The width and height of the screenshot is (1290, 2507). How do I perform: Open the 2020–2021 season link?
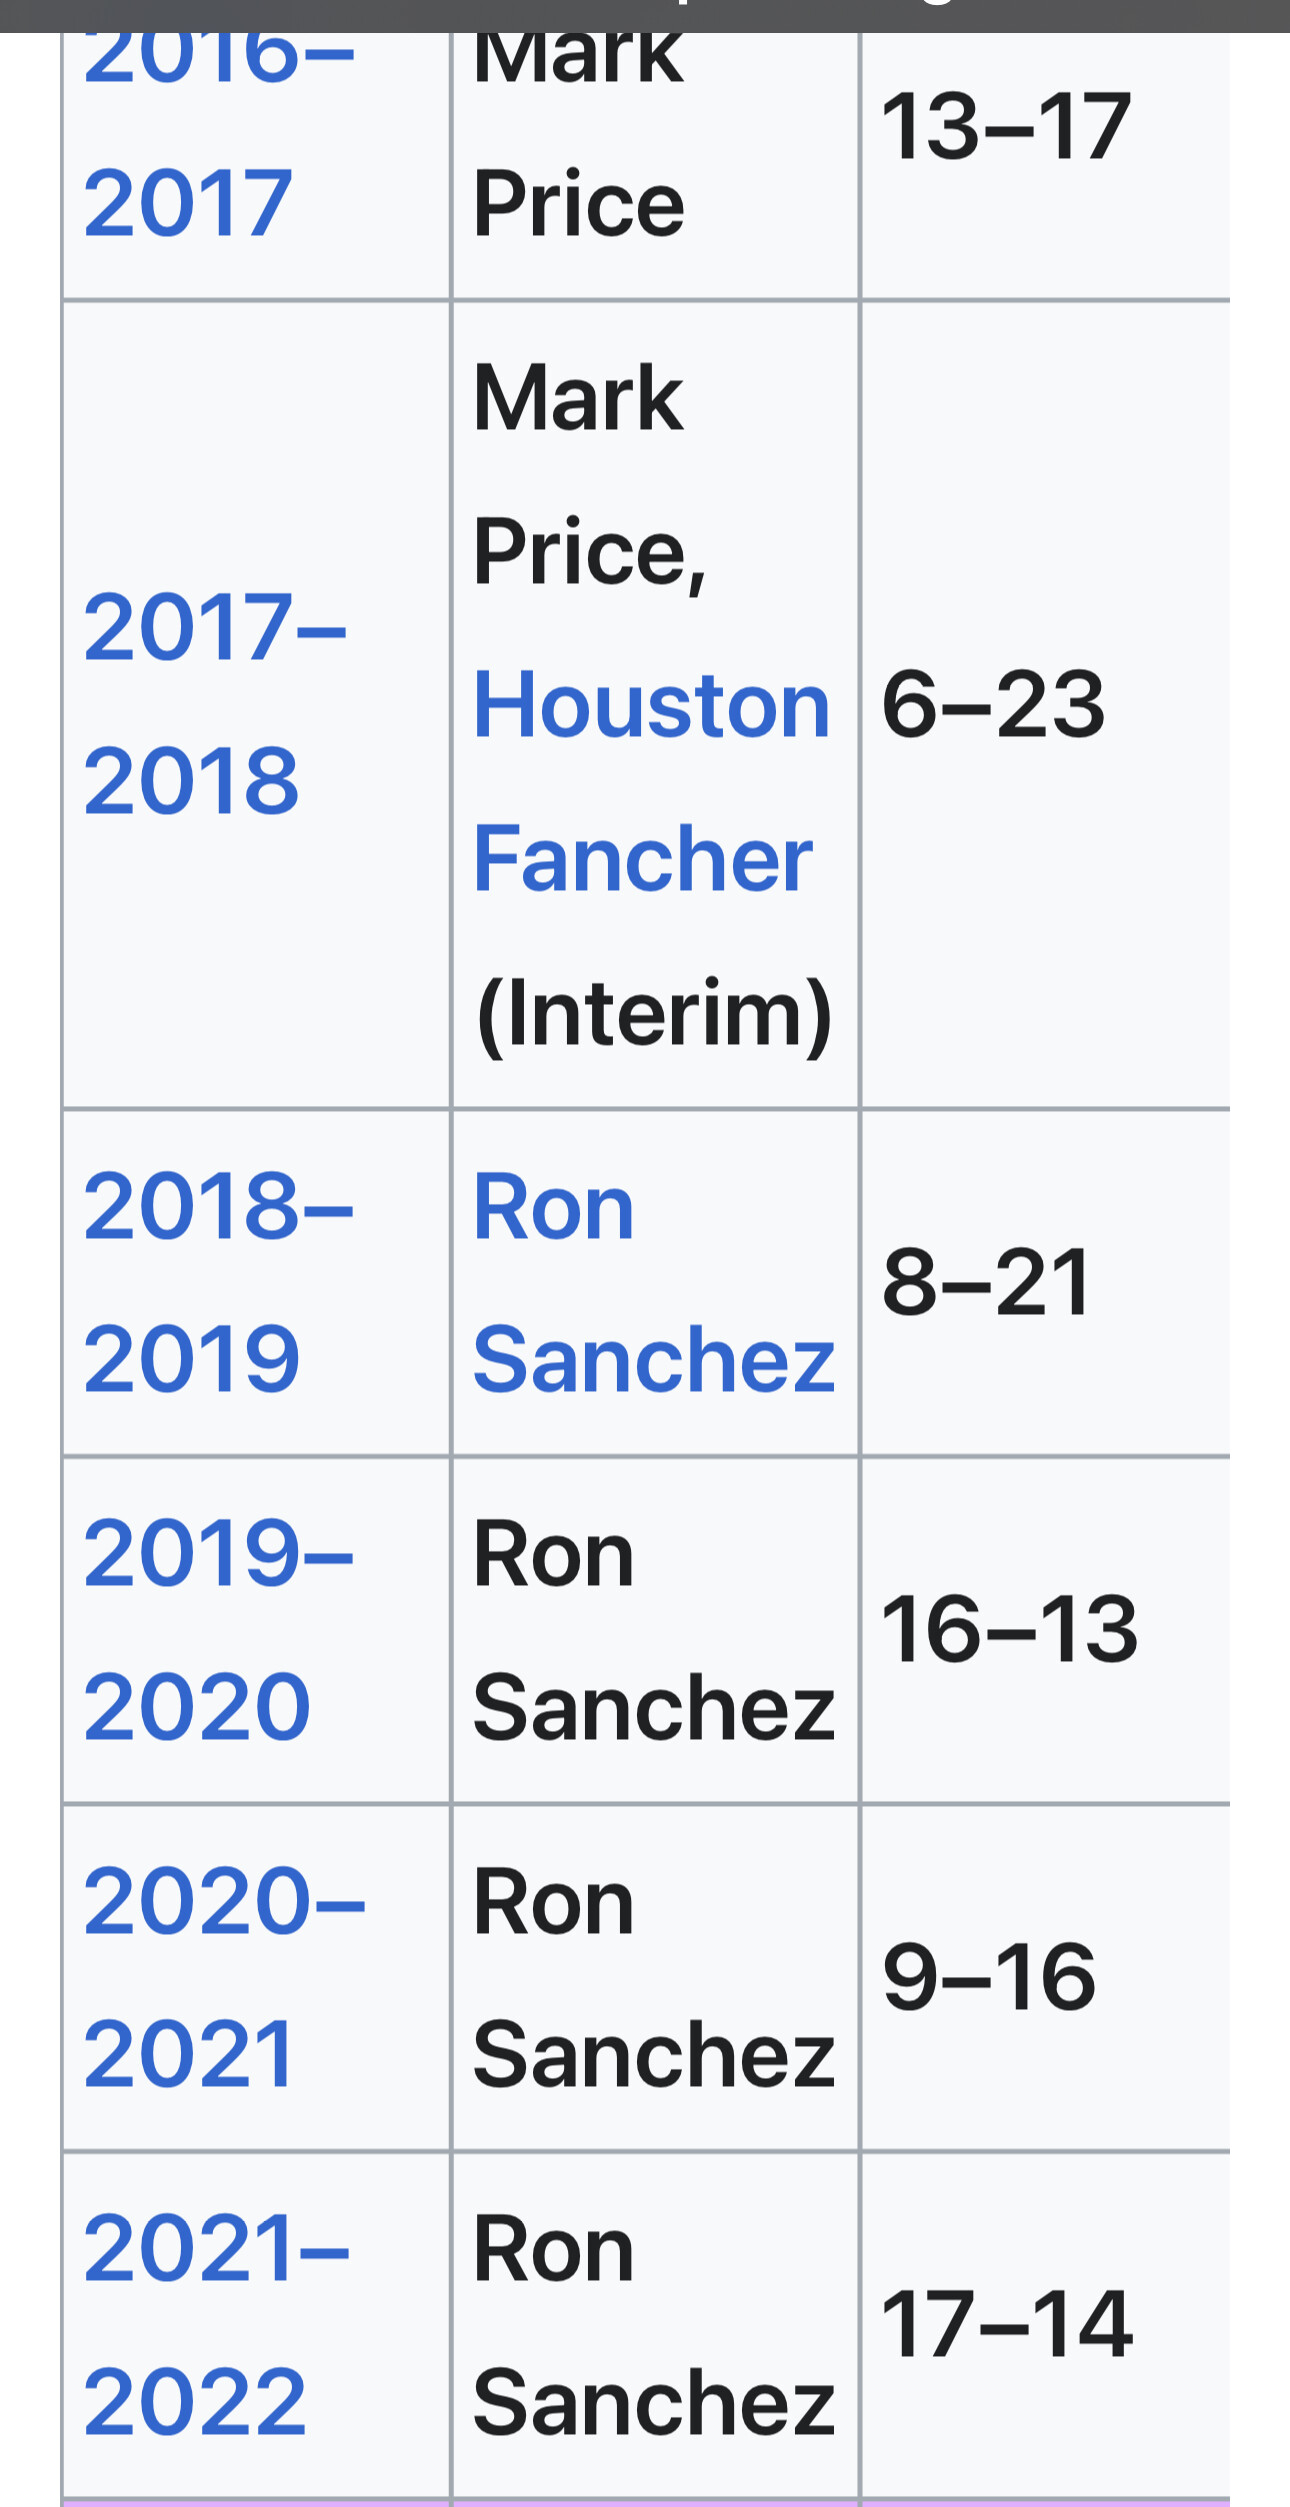tap(224, 1976)
